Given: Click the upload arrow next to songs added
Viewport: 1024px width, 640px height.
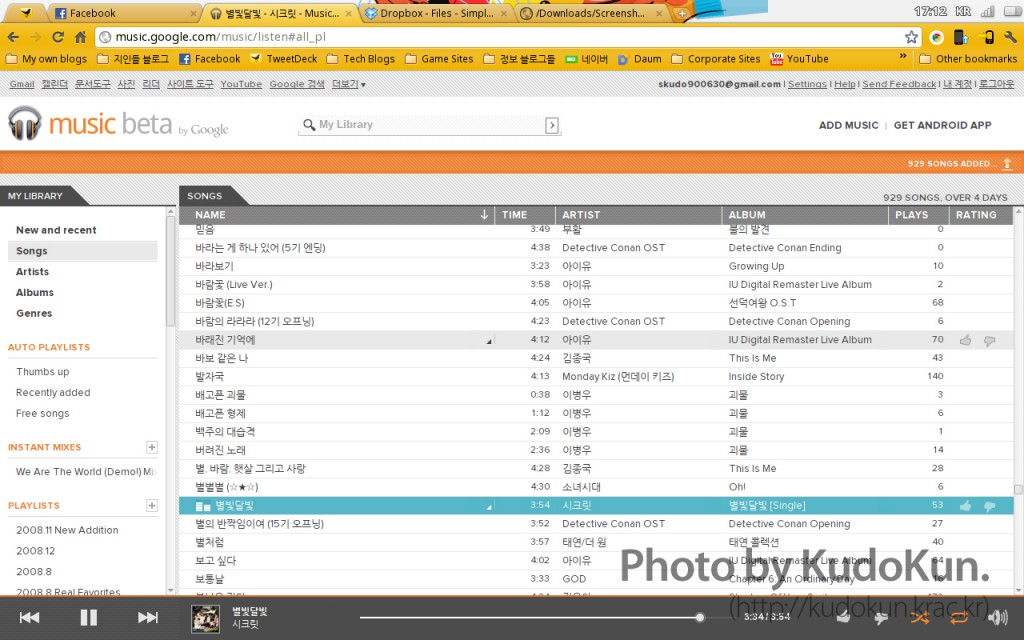Looking at the screenshot, I should pyautogui.click(x=1007, y=163).
